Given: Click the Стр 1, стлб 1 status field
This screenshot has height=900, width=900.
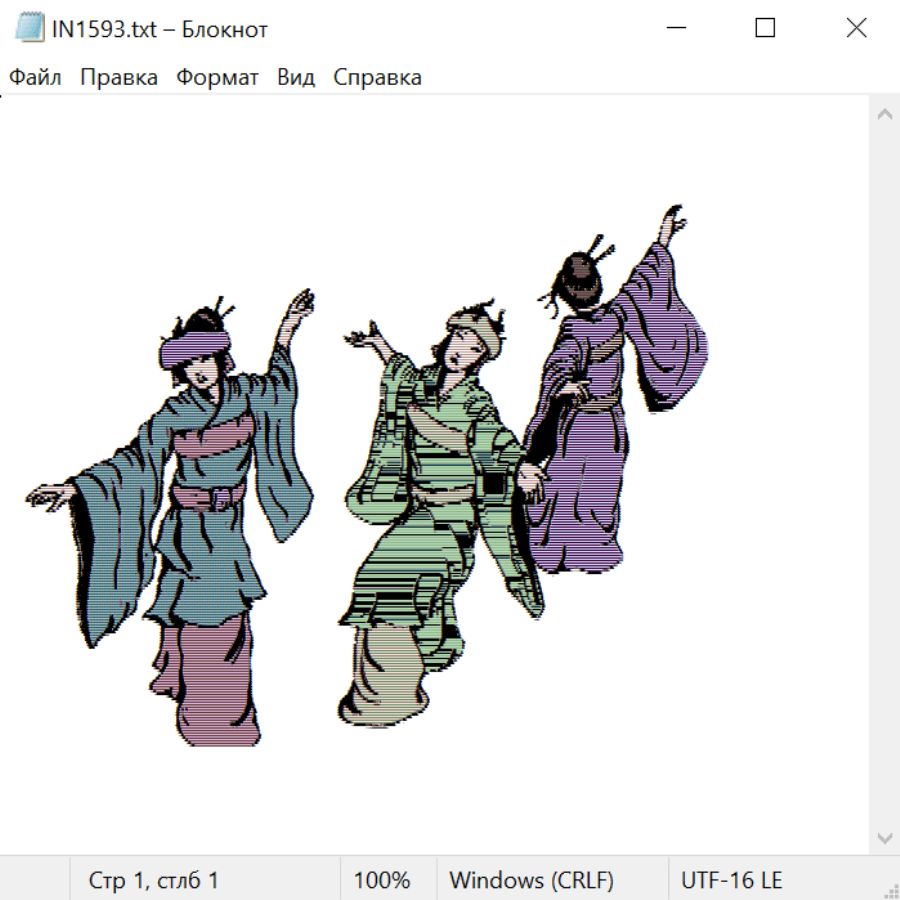Looking at the screenshot, I should (153, 880).
